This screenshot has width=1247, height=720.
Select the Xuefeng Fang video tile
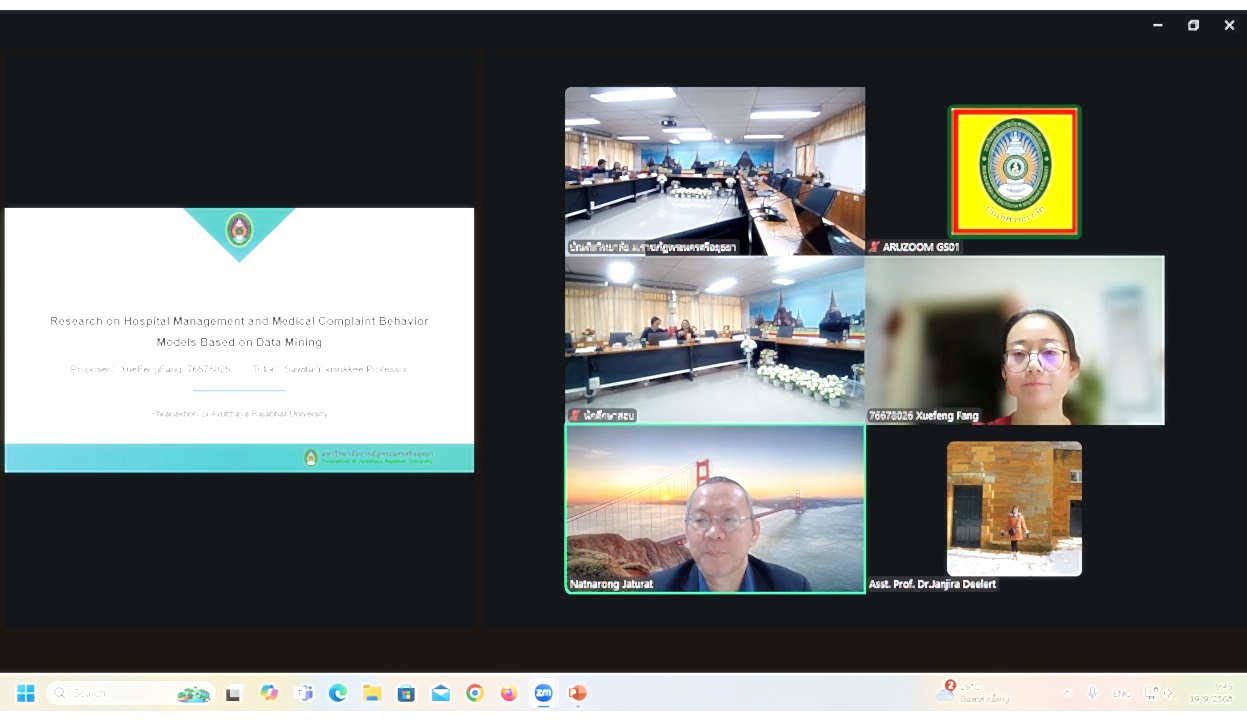1014,340
